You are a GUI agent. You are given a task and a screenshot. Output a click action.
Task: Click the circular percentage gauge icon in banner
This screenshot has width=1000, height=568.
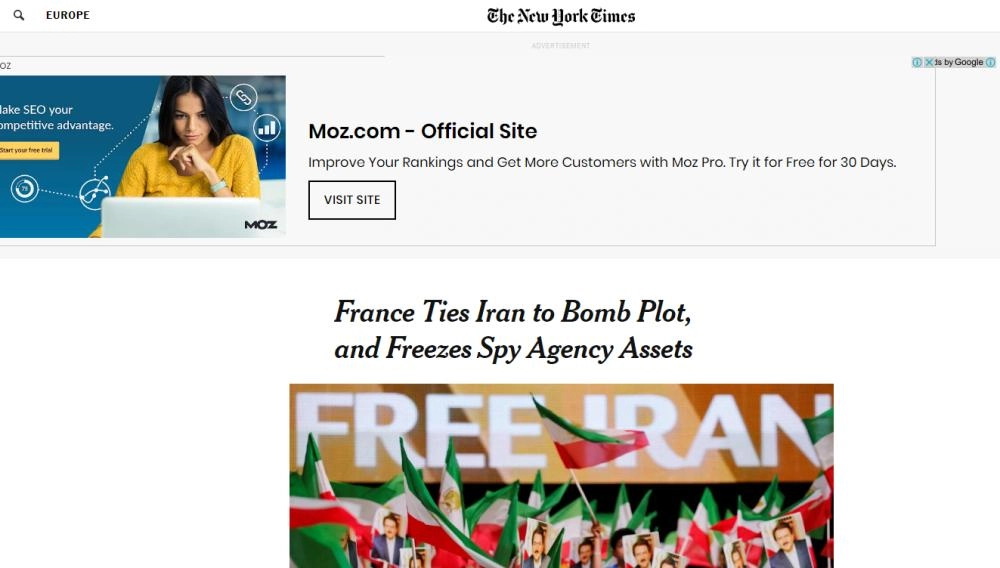[x=24, y=187]
